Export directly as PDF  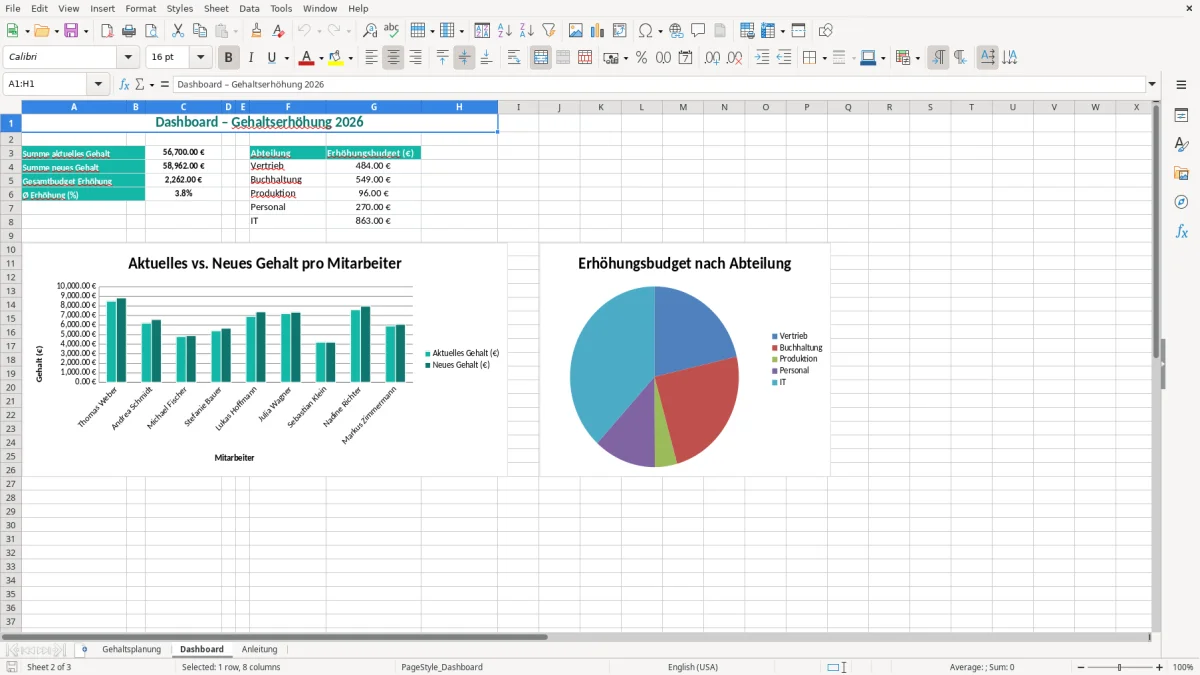[x=107, y=31]
